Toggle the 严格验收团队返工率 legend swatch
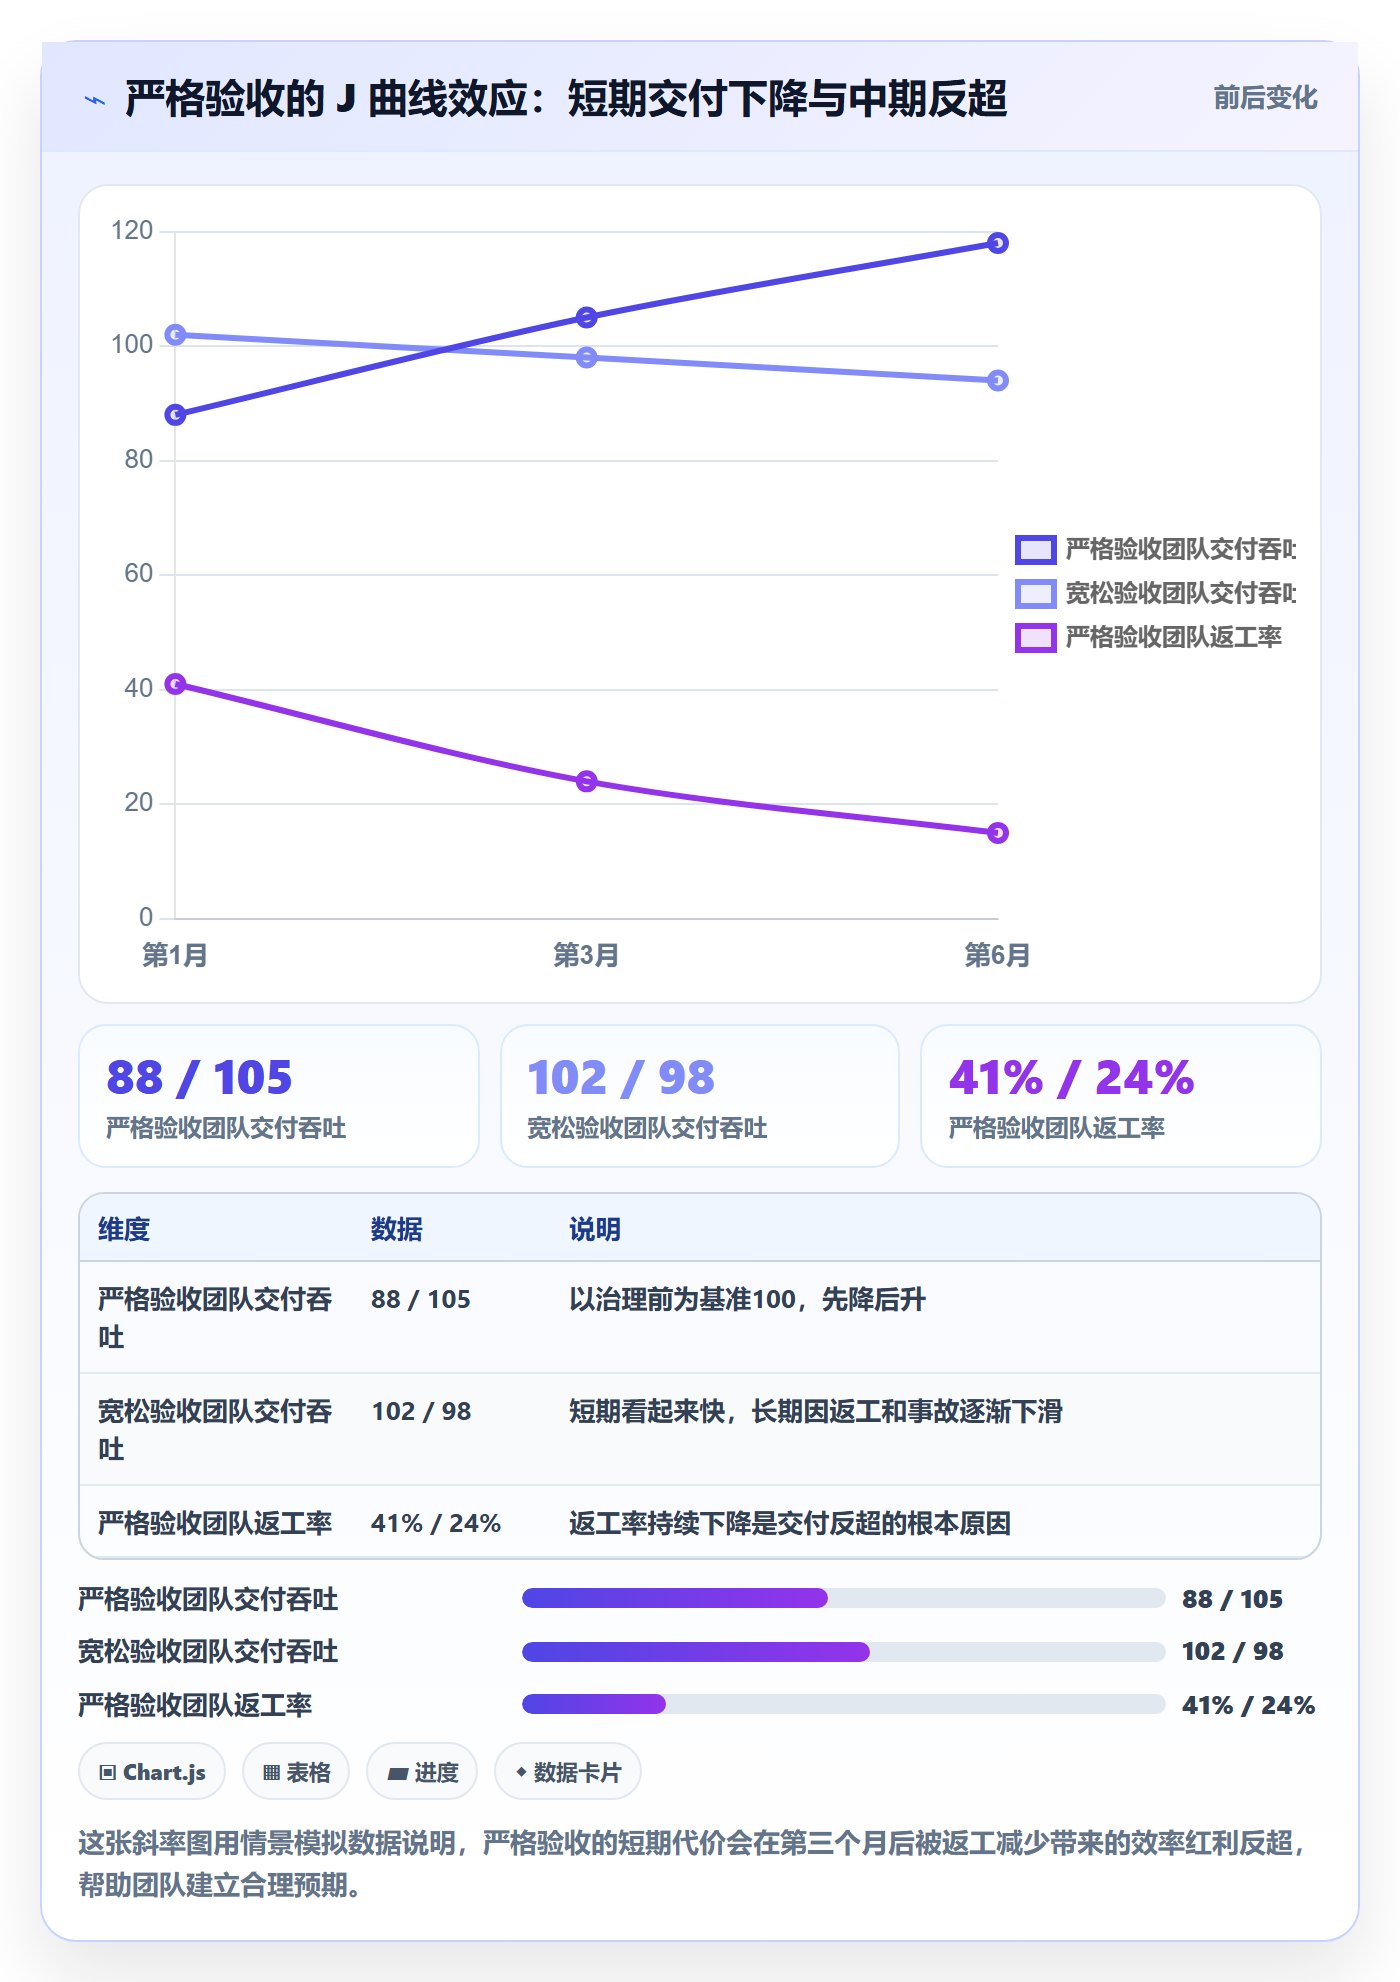This screenshot has width=1400, height=1982. point(1035,637)
